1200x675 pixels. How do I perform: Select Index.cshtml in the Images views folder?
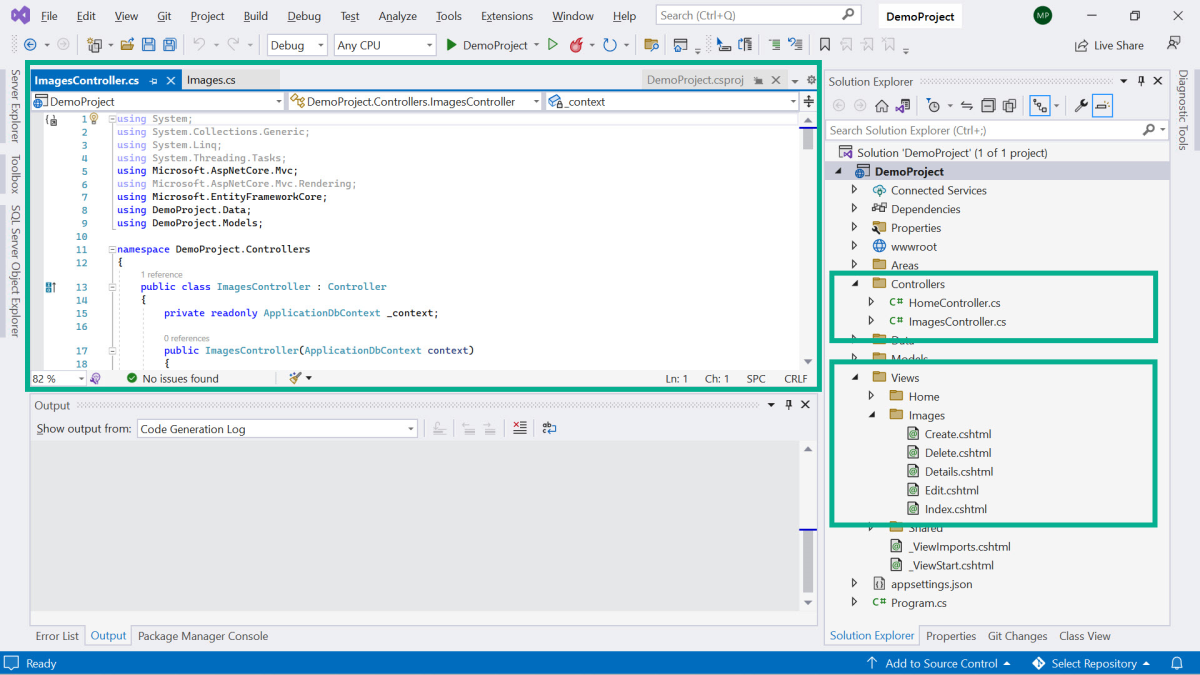pos(956,509)
